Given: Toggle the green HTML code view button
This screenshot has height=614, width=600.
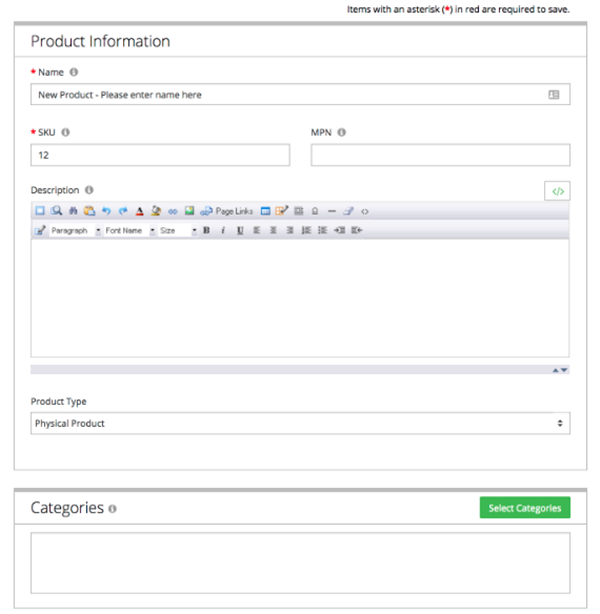Looking at the screenshot, I should click(558, 191).
